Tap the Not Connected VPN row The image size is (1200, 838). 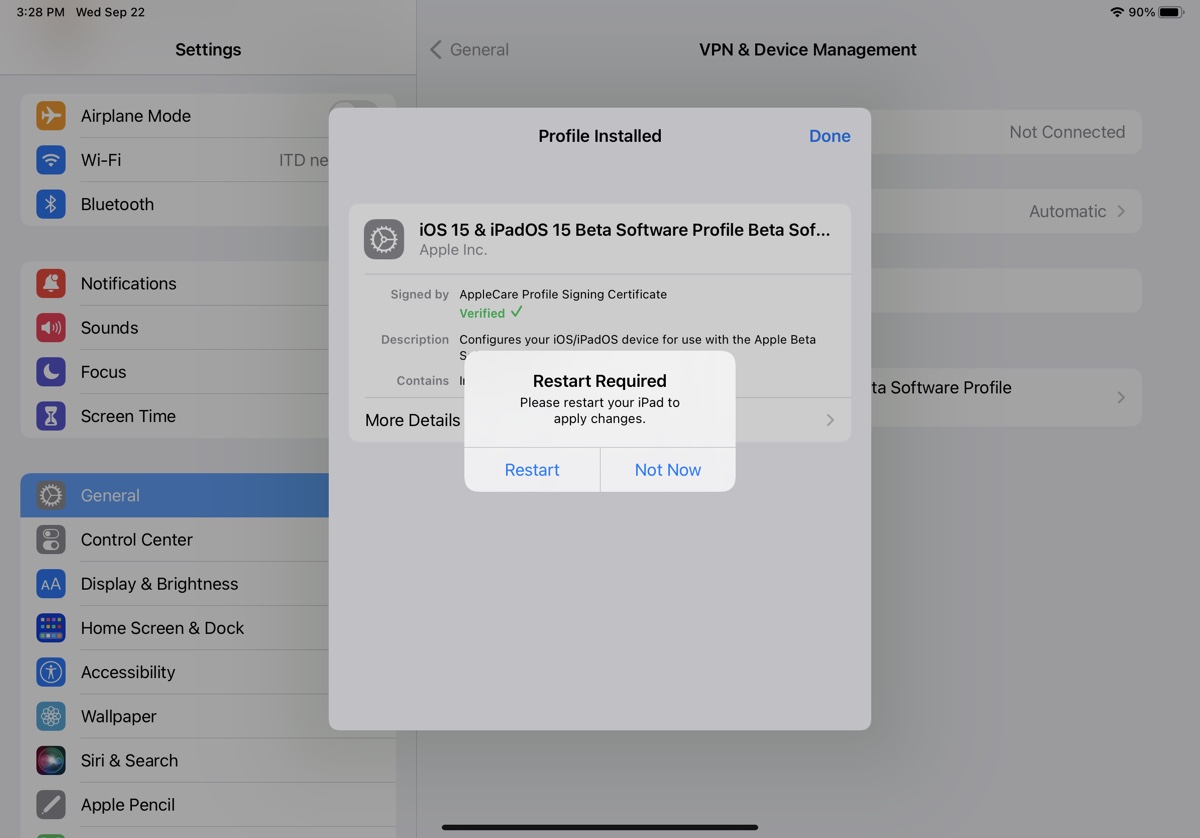pyautogui.click(x=1006, y=132)
